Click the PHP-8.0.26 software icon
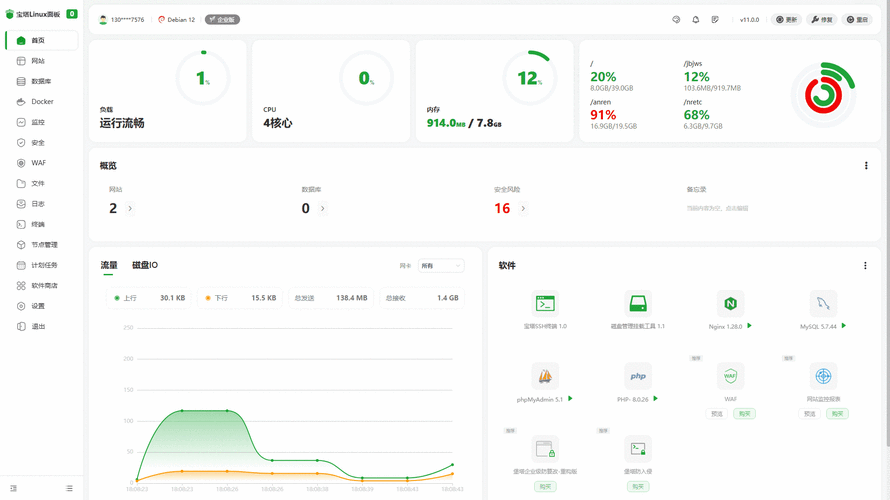The width and height of the screenshot is (890, 500). [x=638, y=377]
